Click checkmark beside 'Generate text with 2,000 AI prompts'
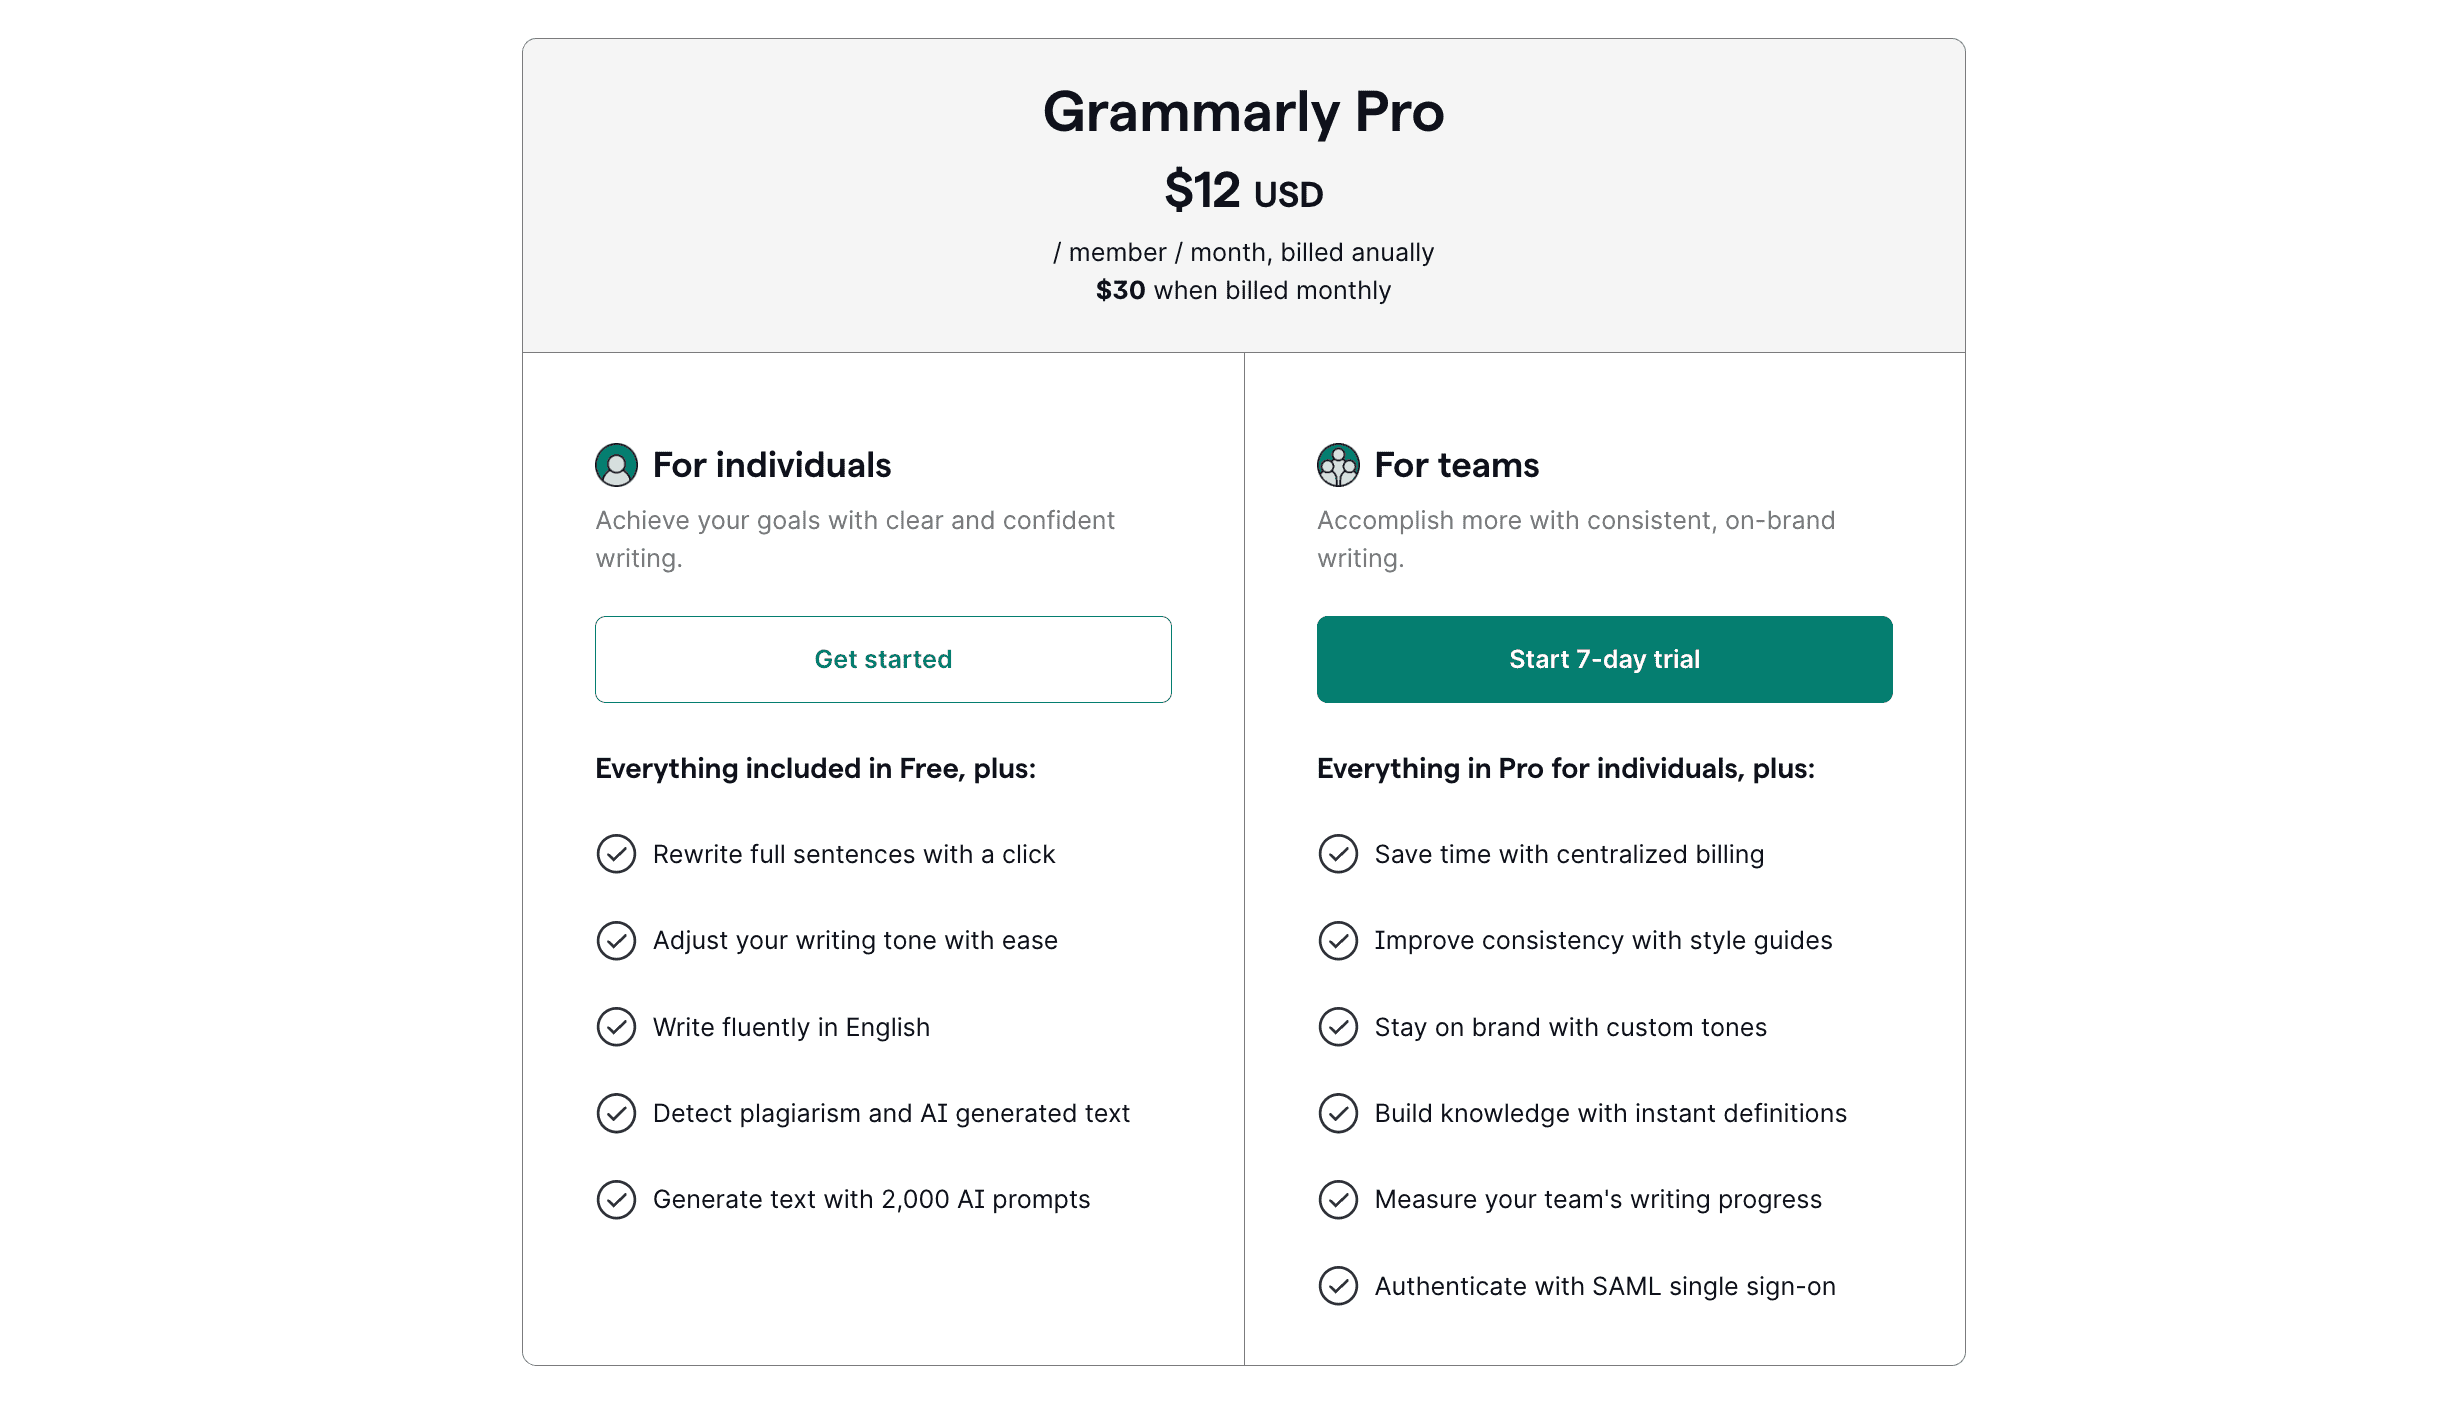The width and height of the screenshot is (2461, 1420). [616, 1200]
